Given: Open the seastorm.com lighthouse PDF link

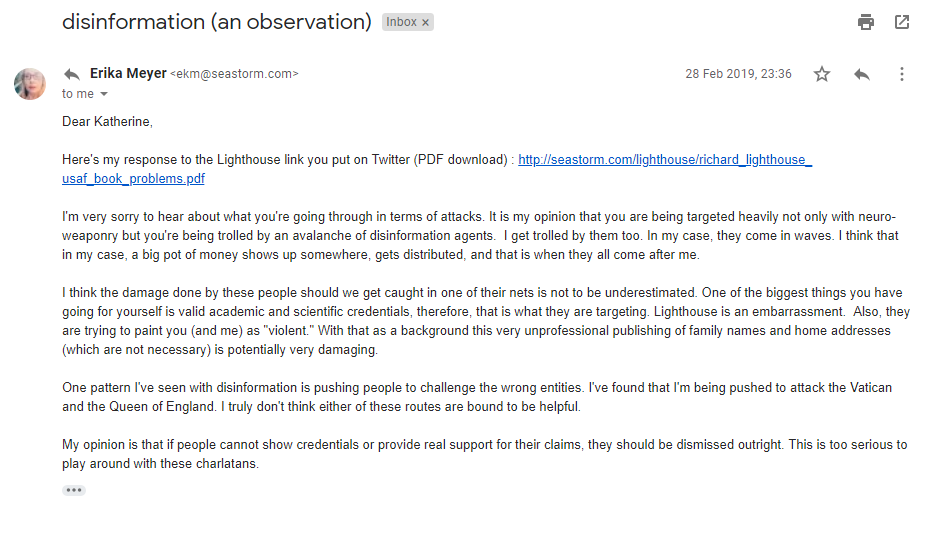Looking at the screenshot, I should pos(665,160).
